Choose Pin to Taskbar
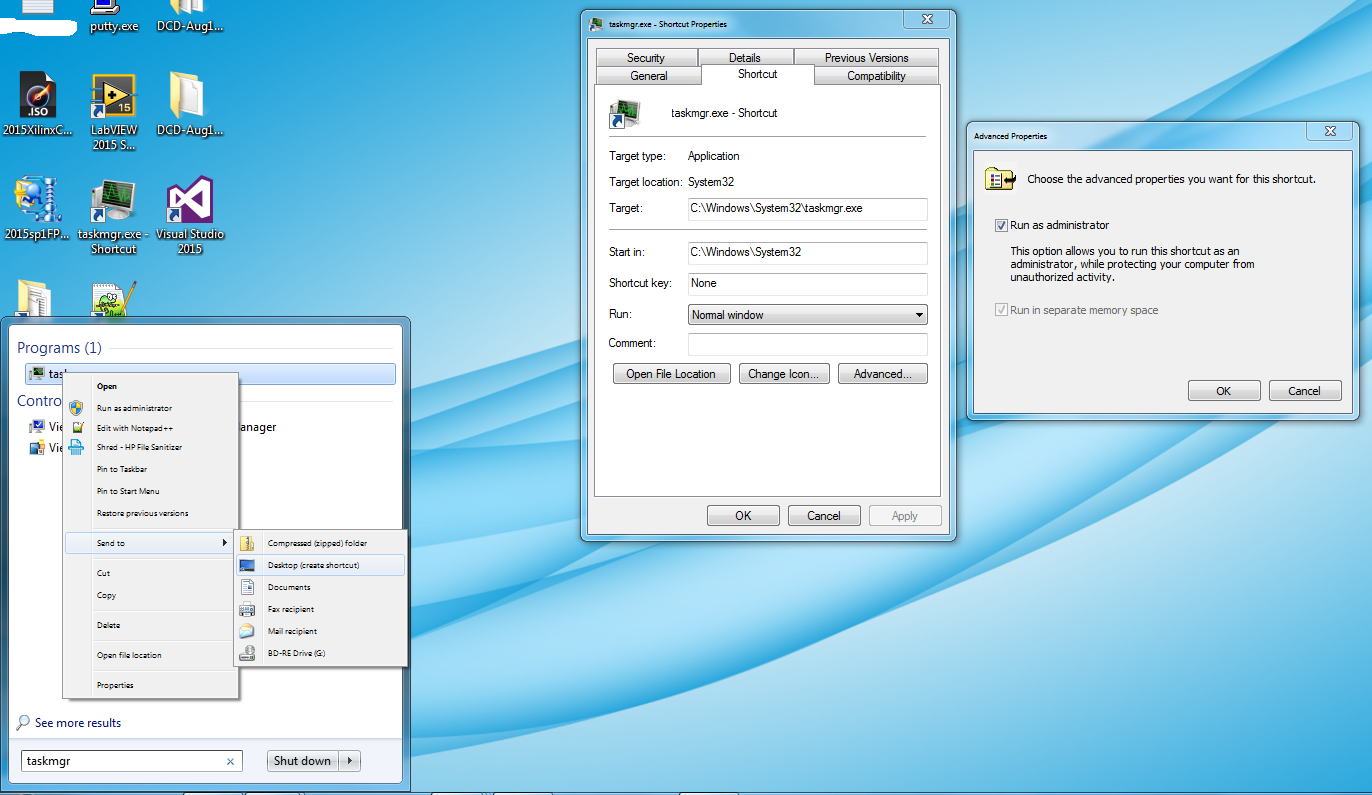 [x=121, y=469]
